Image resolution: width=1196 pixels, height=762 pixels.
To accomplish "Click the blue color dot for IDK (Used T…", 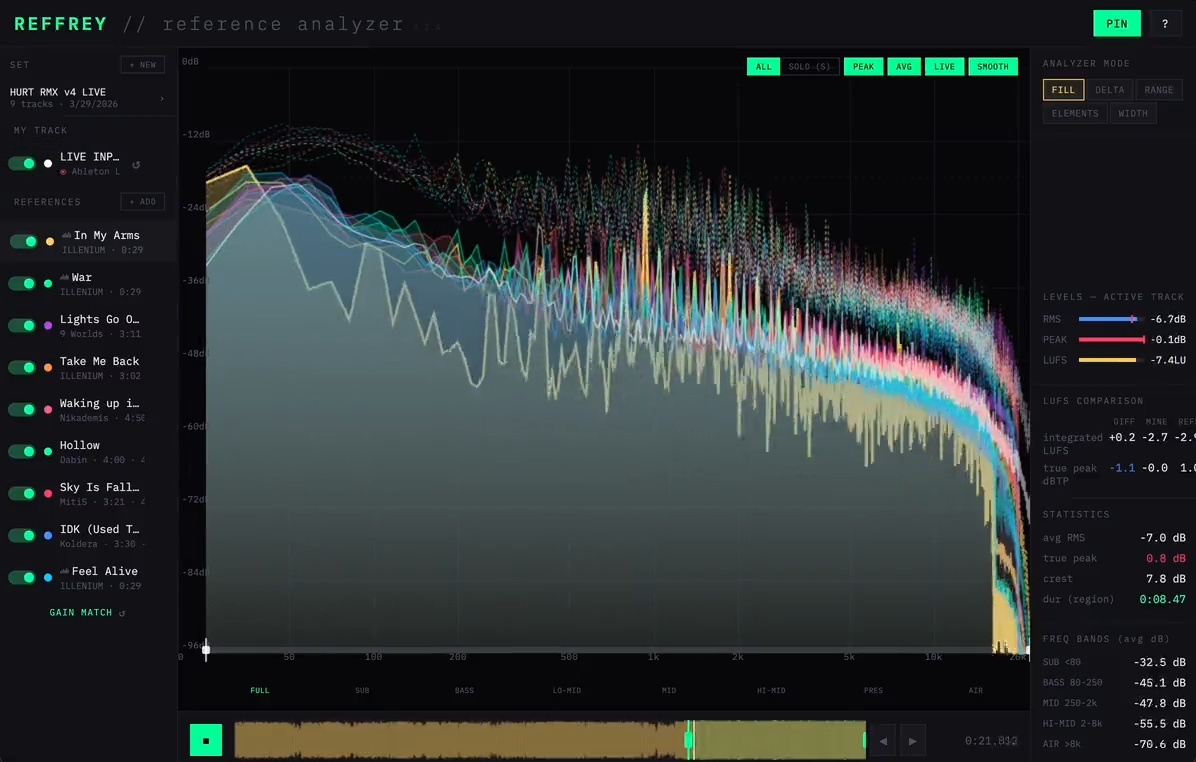I will point(48,535).
